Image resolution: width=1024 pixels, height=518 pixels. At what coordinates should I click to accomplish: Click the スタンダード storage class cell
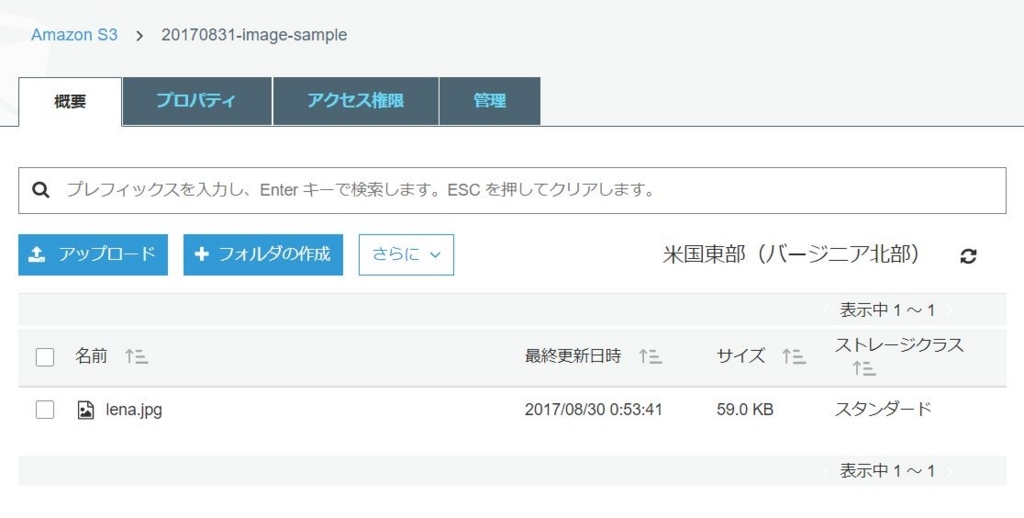pos(883,410)
